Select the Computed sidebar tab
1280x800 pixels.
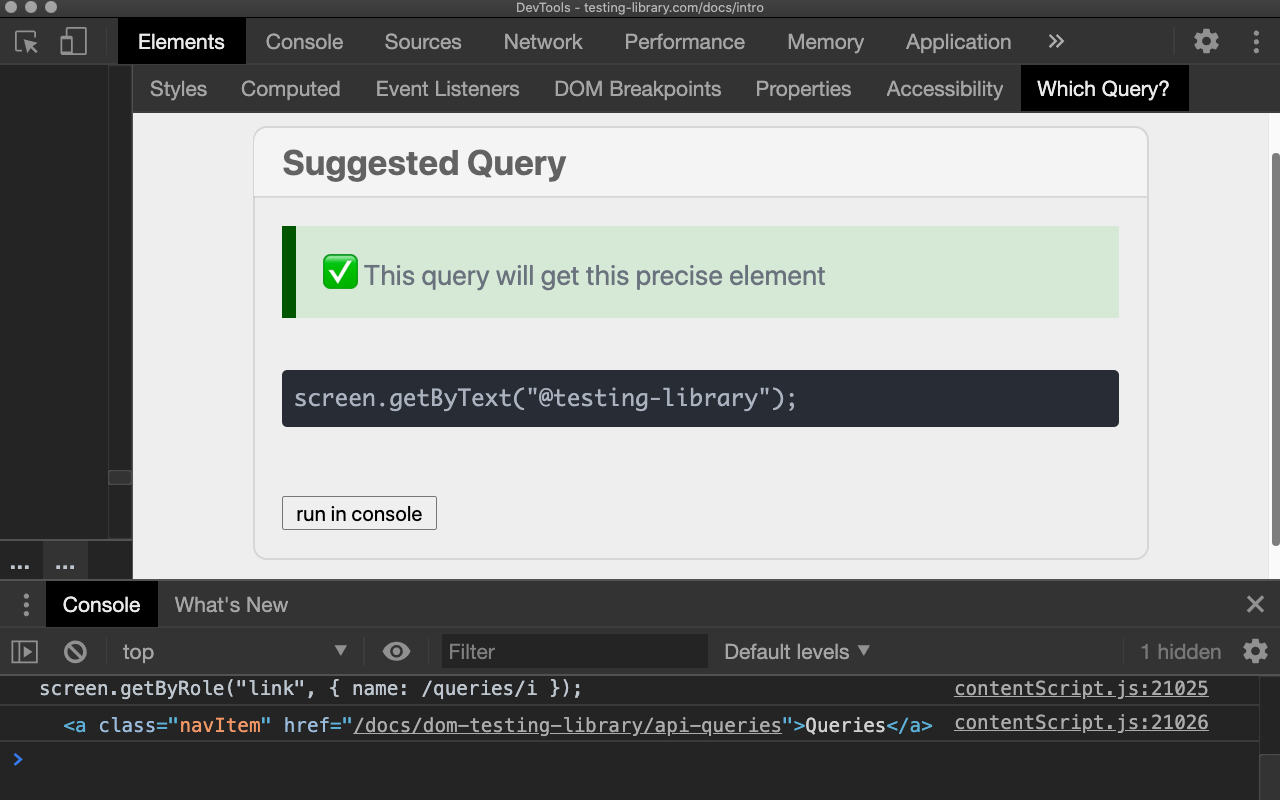coord(291,89)
